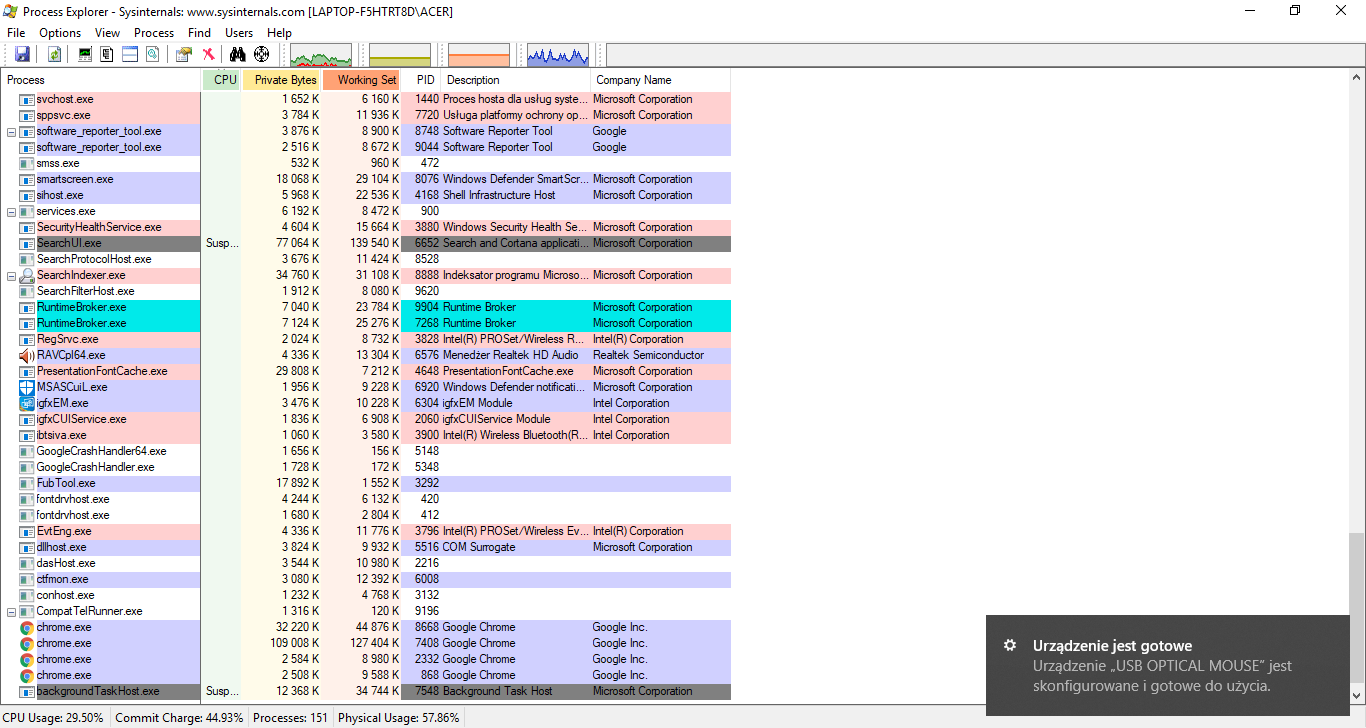The width and height of the screenshot is (1366, 728).
Task: Toggle Show Process Tree toolbar icon
Action: (107, 54)
